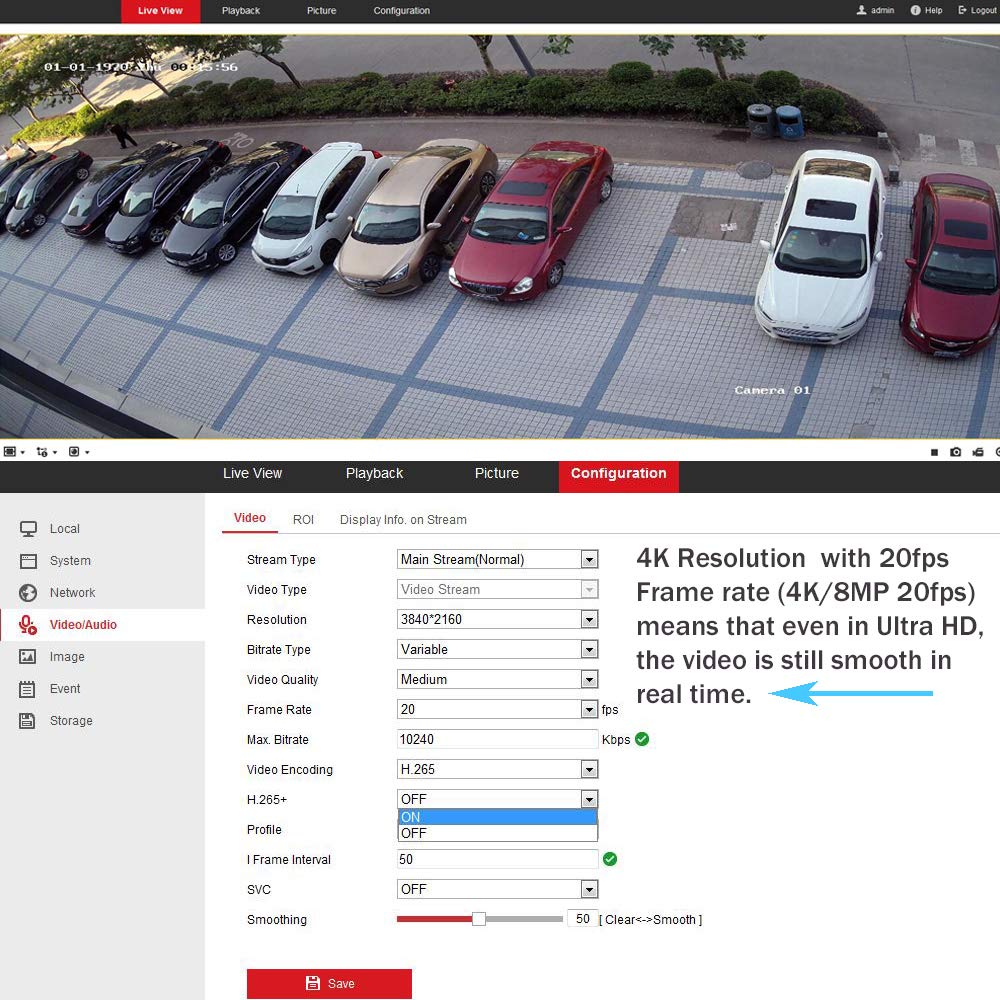1000x1000 pixels.
Task: Open the Storage section in sidebar
Action: click(x=70, y=721)
